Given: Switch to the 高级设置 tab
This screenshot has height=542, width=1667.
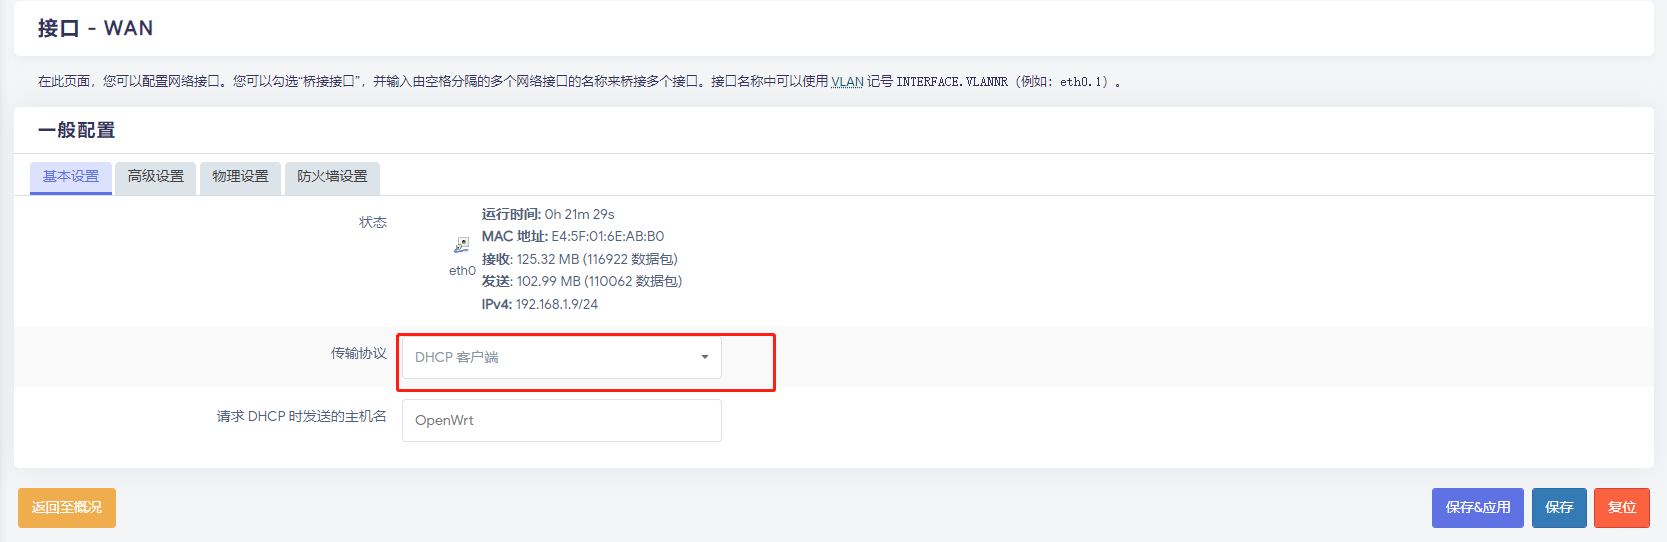Looking at the screenshot, I should [x=156, y=177].
